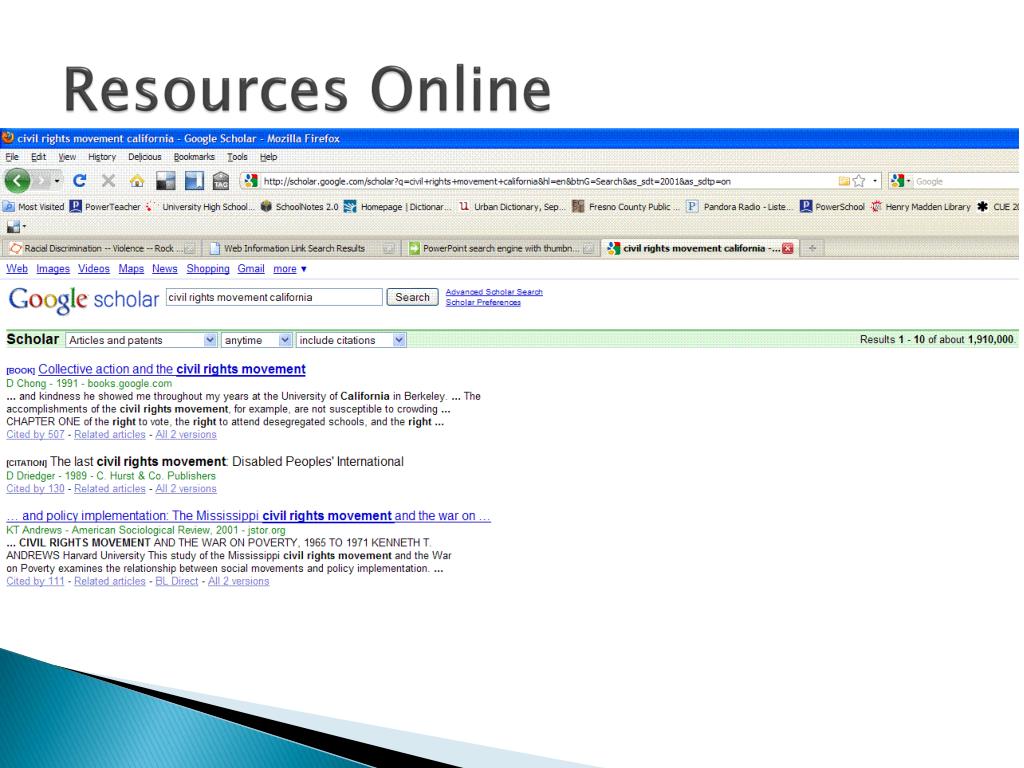Open the PowerSchool bookmark
Viewport: 1024px width, 768px height.
[x=833, y=206]
